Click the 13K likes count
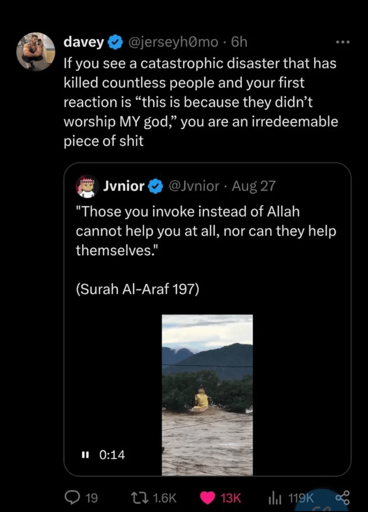 [x=231, y=498]
